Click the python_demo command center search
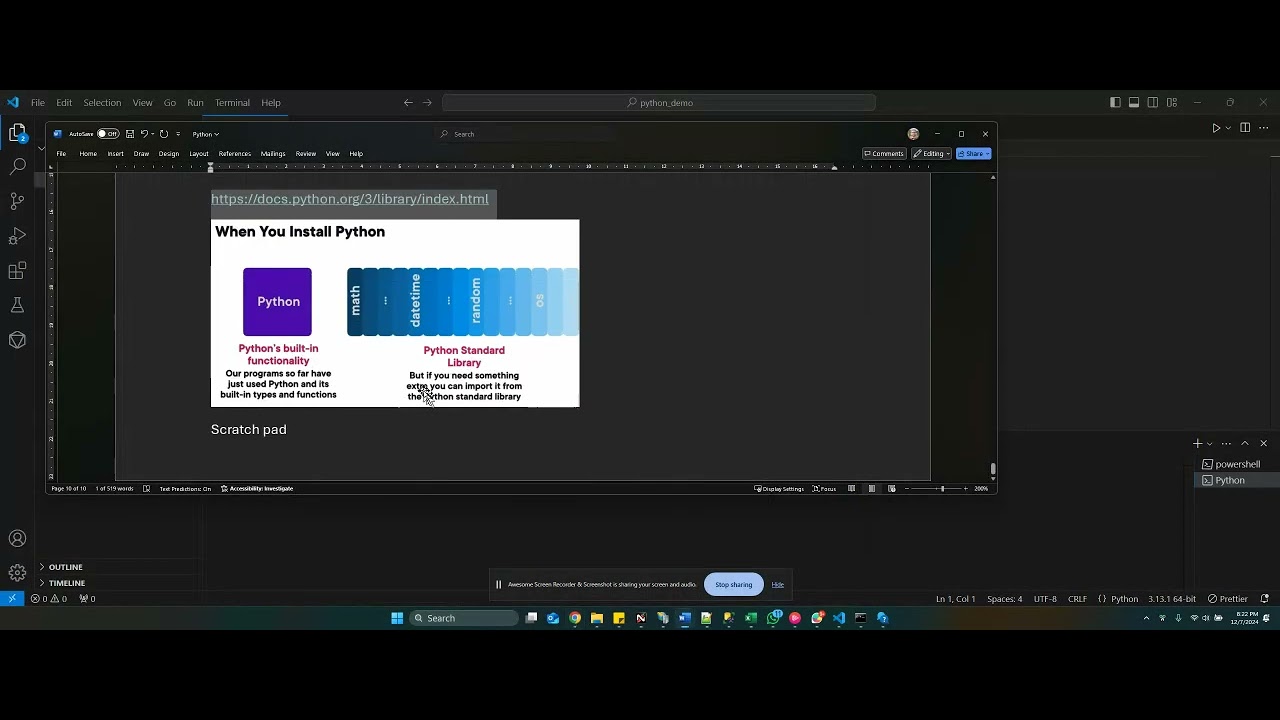Image resolution: width=1280 pixels, height=720 pixels. (x=659, y=102)
